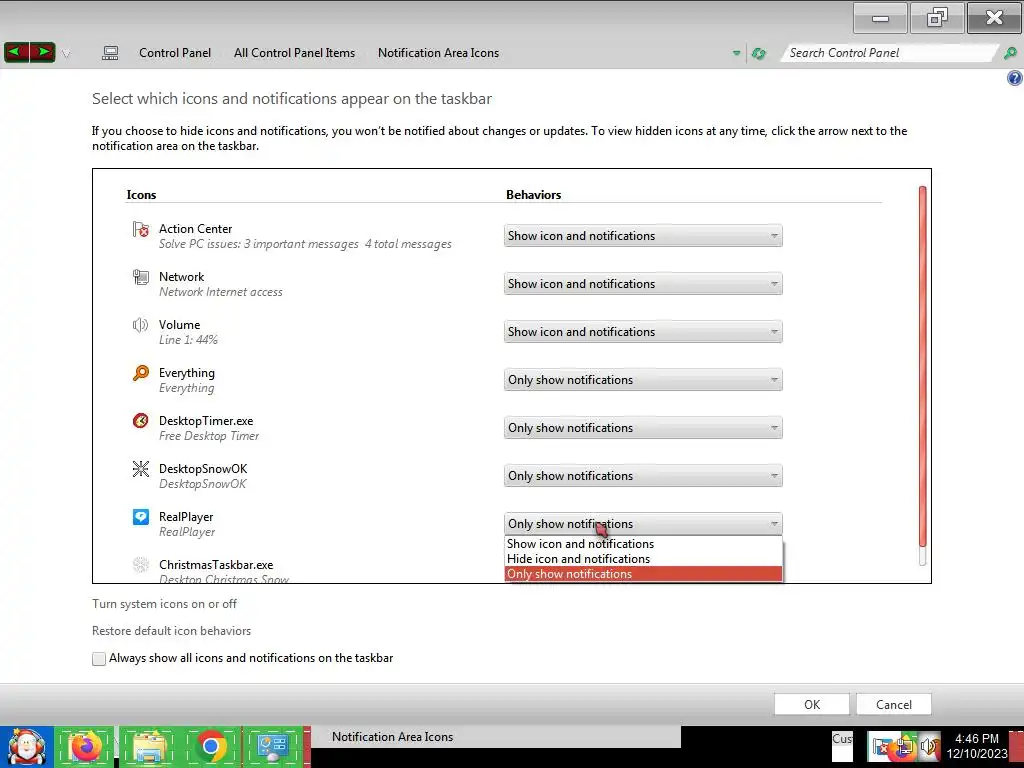Click the refresh icon in address bar
The width and height of the screenshot is (1024, 768).
758,54
